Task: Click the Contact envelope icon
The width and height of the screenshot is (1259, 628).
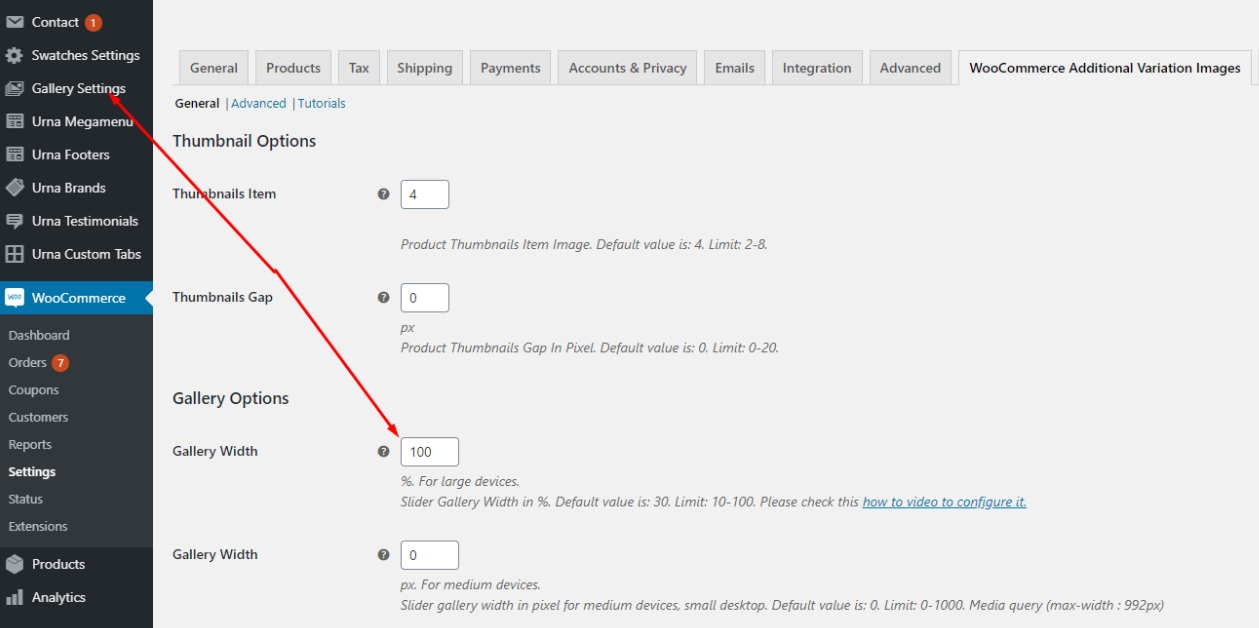Action: (x=15, y=22)
